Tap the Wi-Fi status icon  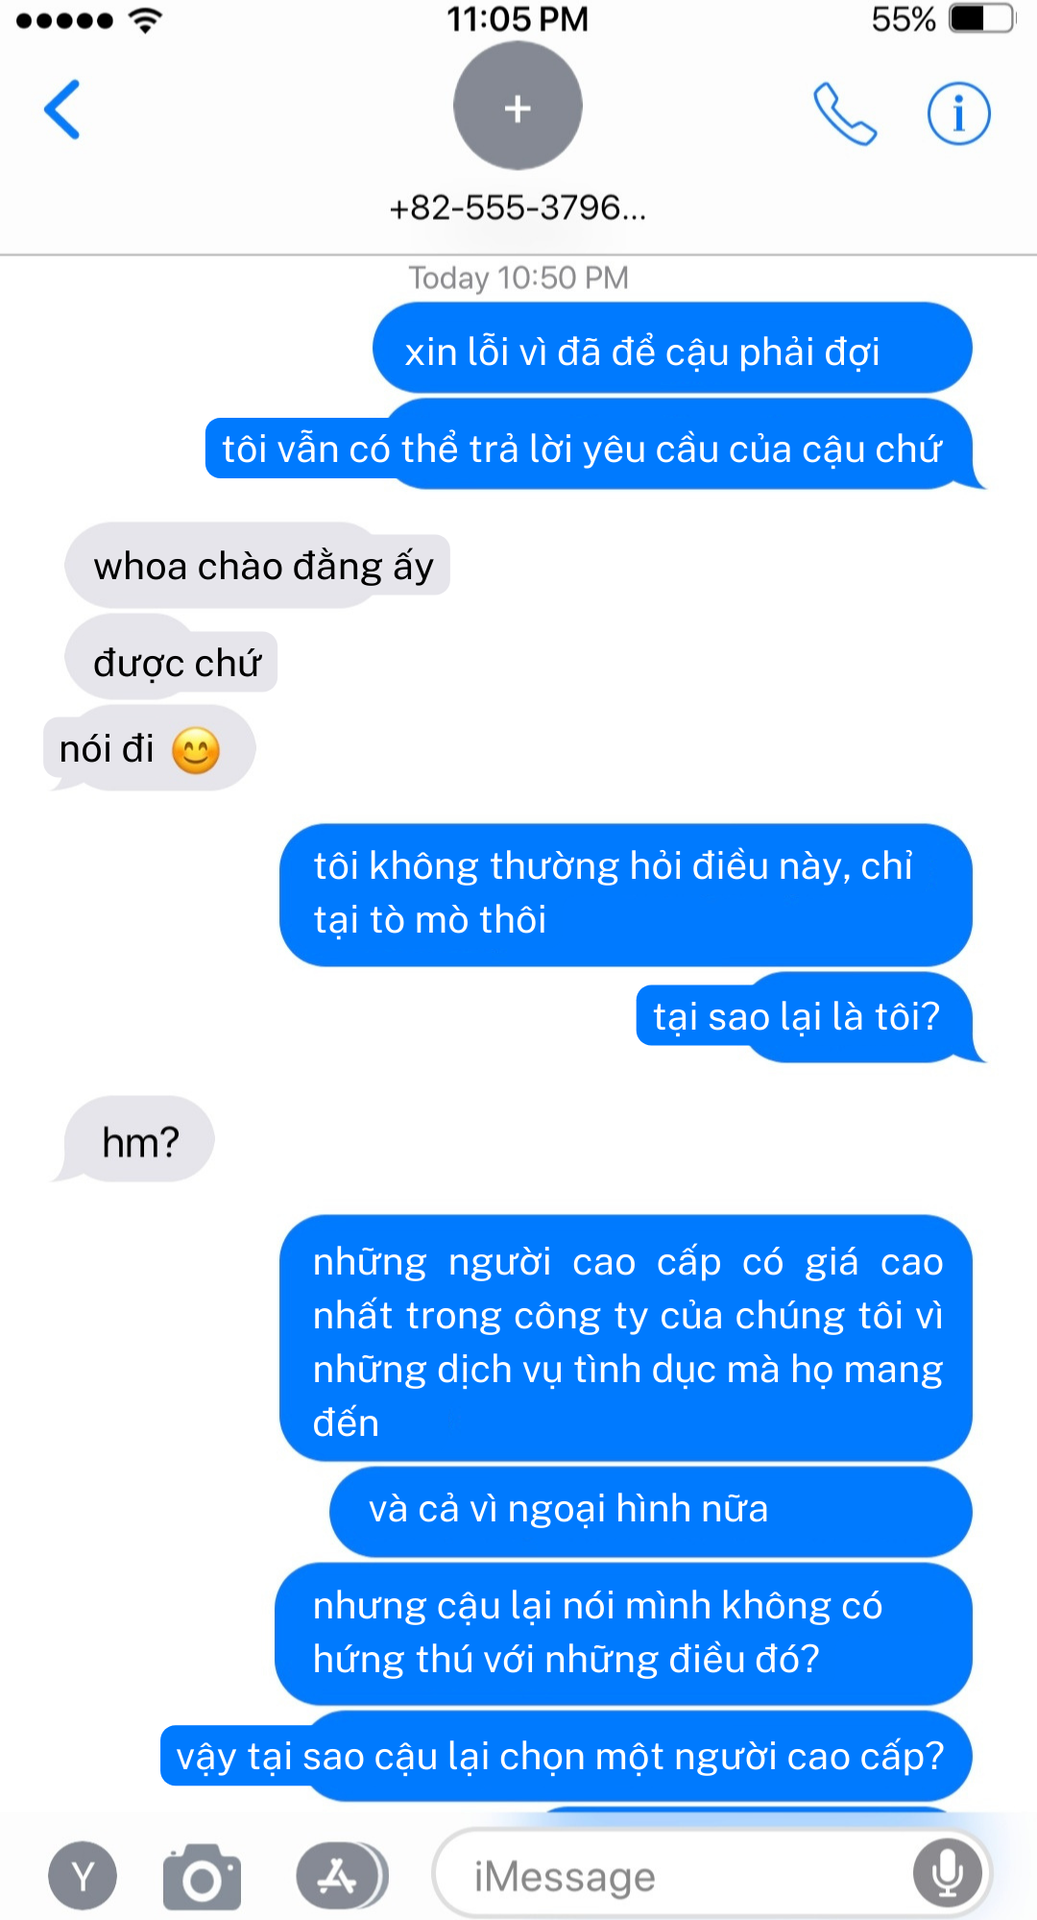tap(146, 19)
